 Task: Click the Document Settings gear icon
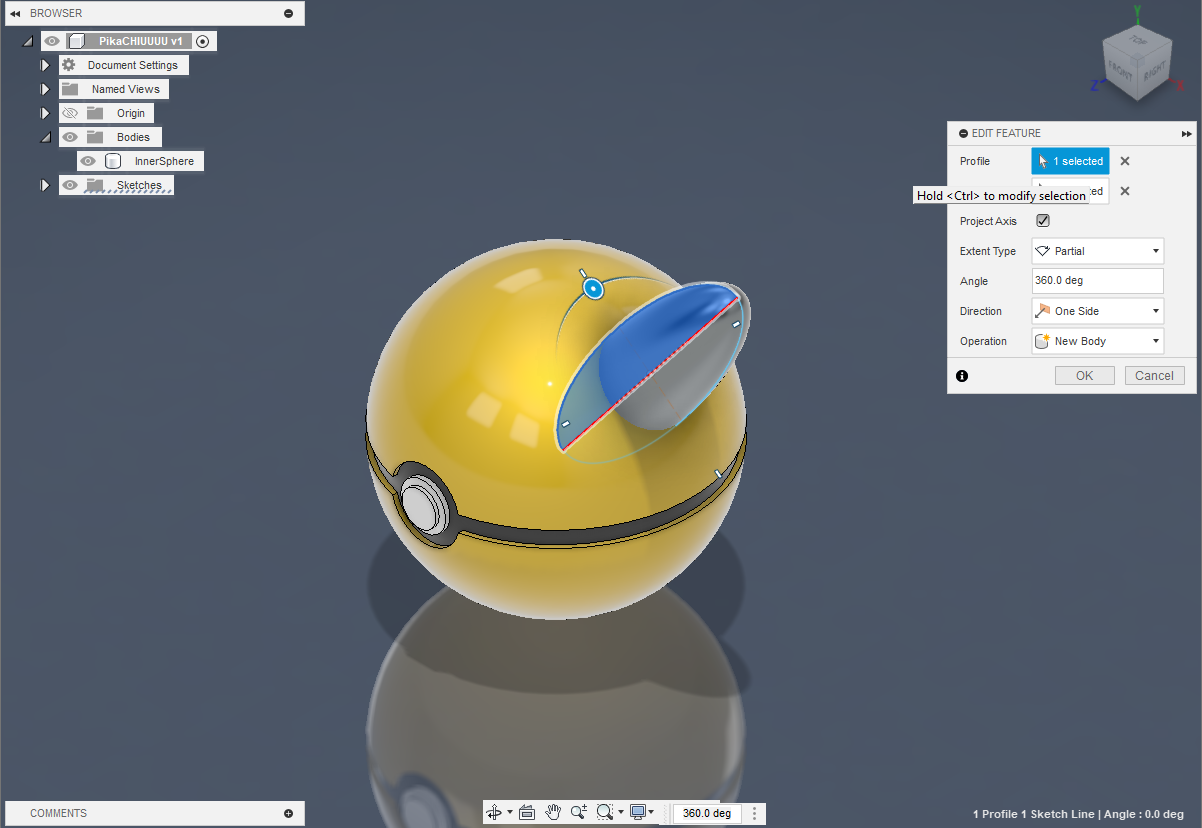coord(69,65)
